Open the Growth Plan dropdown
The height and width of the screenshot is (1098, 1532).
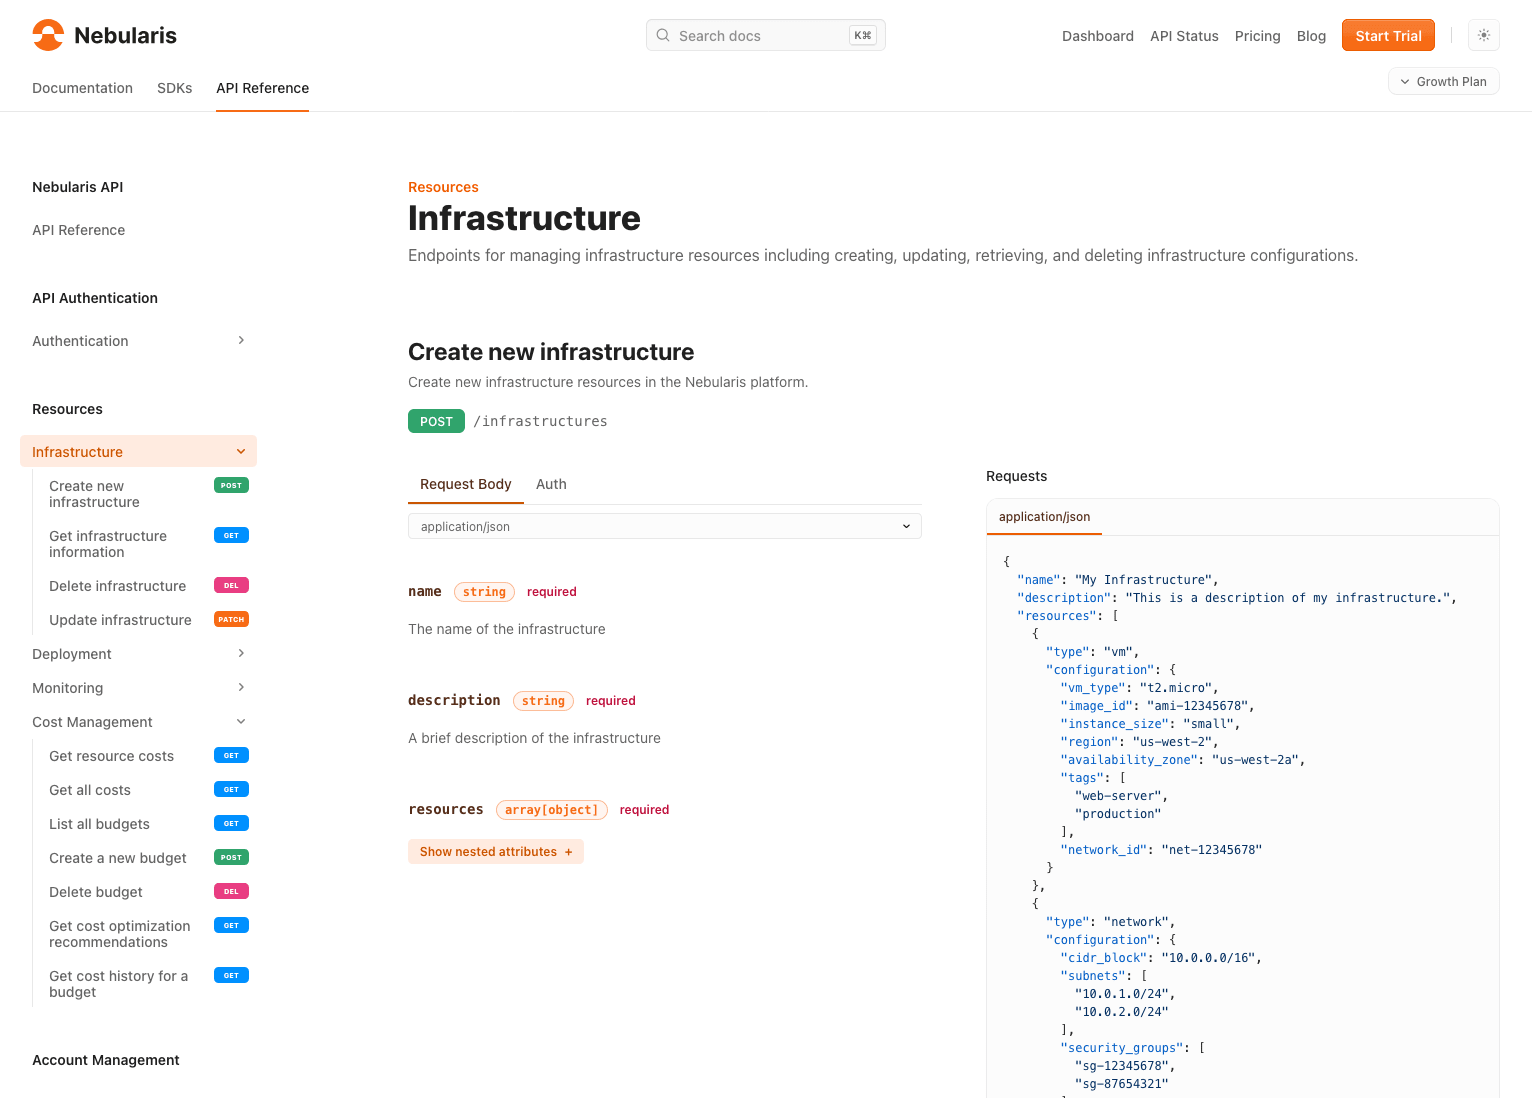pyautogui.click(x=1443, y=81)
